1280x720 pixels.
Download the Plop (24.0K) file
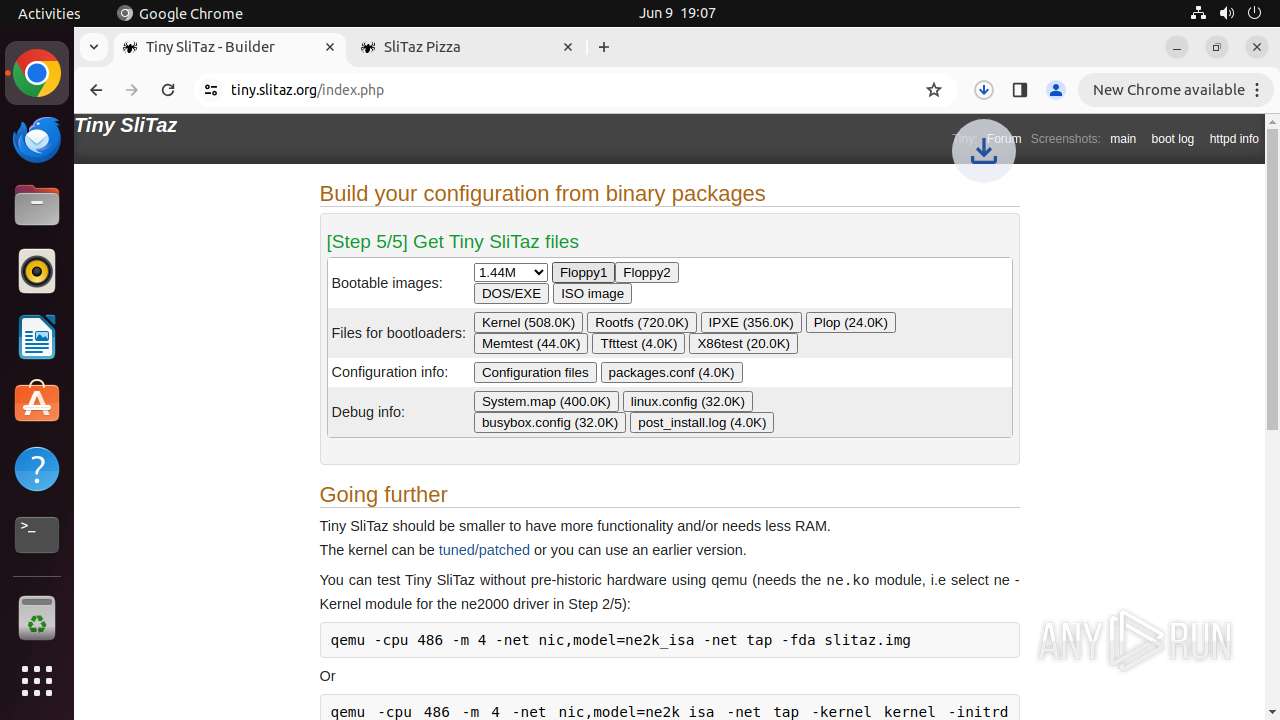(x=851, y=322)
